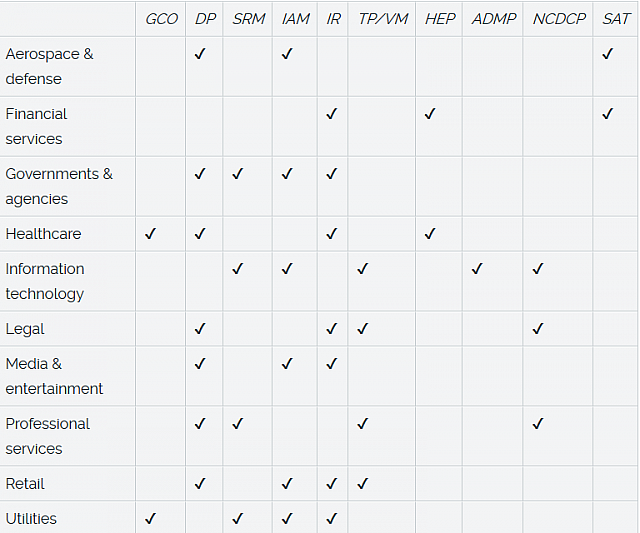This screenshot has width=640, height=533.
Task: Click the Utilities GCO checkmark
Action: click(150, 519)
